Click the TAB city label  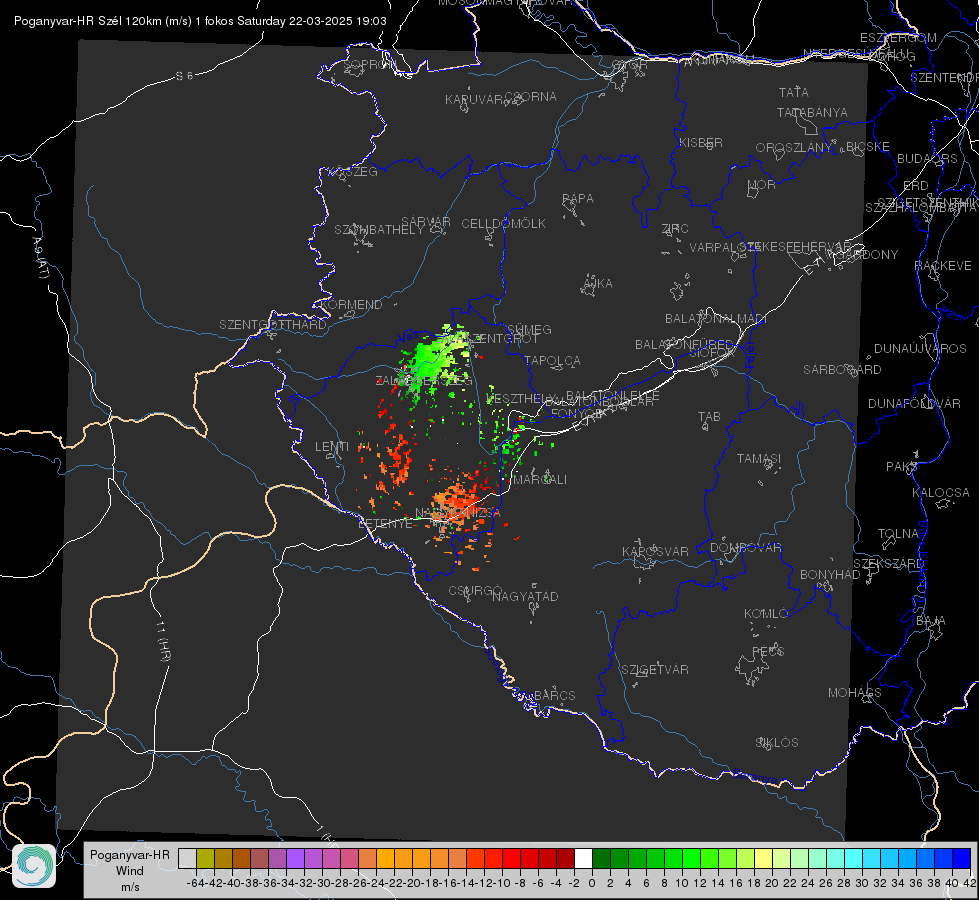point(709,417)
